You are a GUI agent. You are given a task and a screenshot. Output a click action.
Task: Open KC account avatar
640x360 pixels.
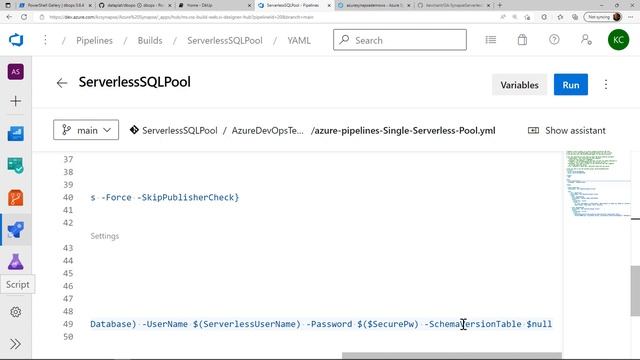618,40
